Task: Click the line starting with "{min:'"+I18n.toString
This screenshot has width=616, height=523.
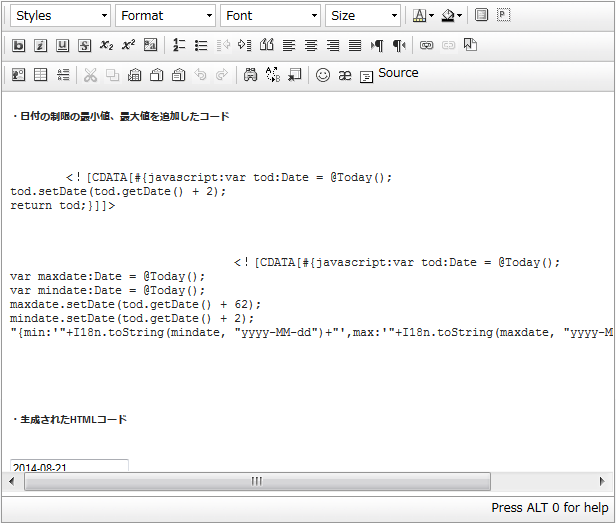Action: (312, 333)
